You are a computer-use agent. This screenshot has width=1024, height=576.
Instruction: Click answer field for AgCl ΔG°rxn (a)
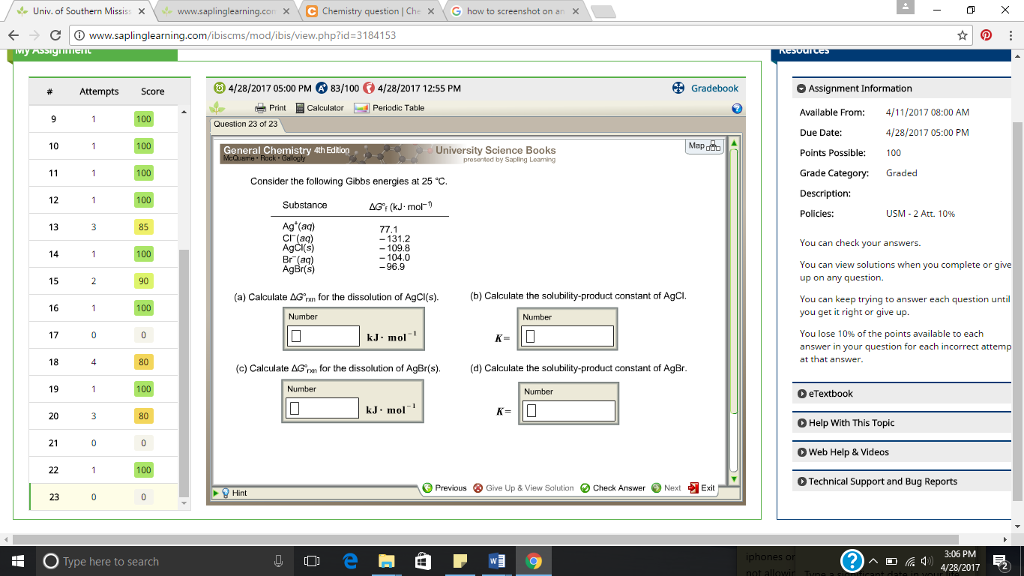coord(323,336)
